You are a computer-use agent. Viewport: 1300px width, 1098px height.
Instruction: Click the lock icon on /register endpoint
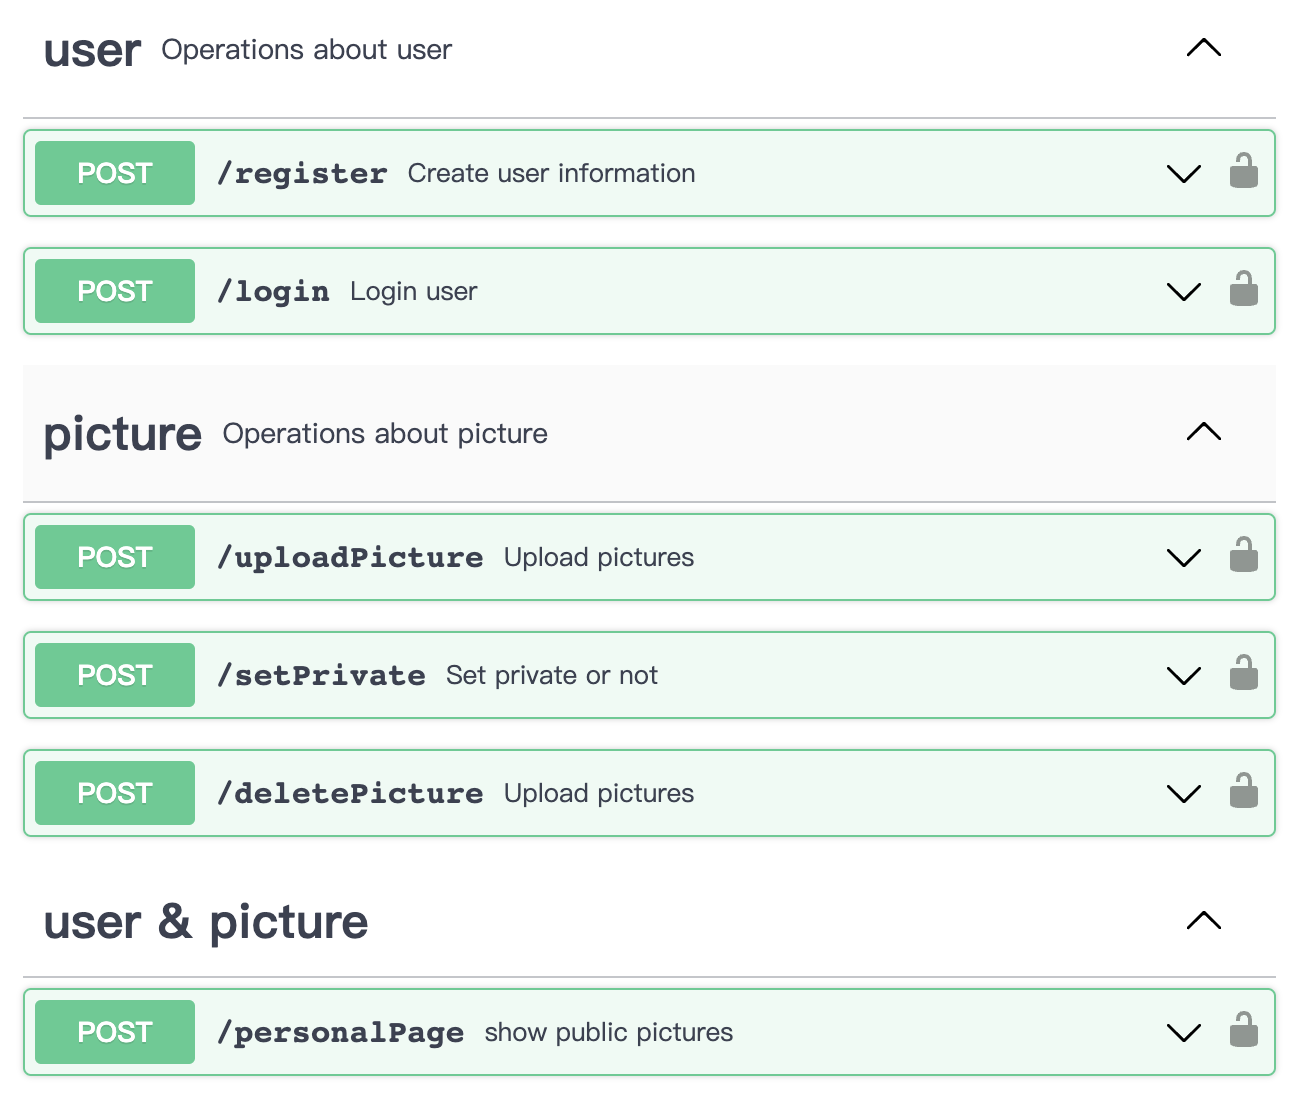(x=1243, y=171)
